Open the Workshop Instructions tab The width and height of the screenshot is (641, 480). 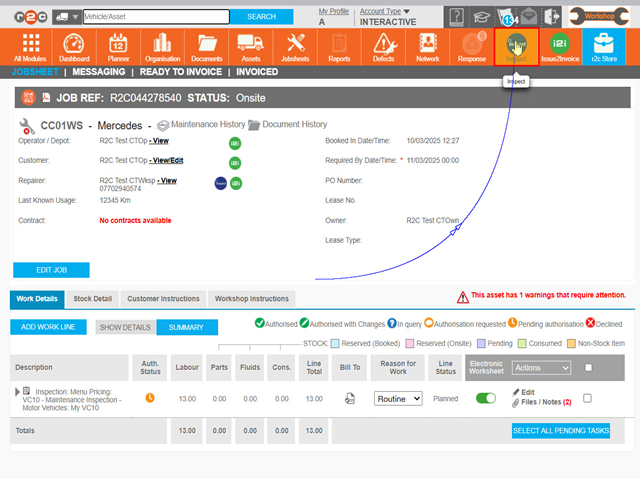coord(252,299)
